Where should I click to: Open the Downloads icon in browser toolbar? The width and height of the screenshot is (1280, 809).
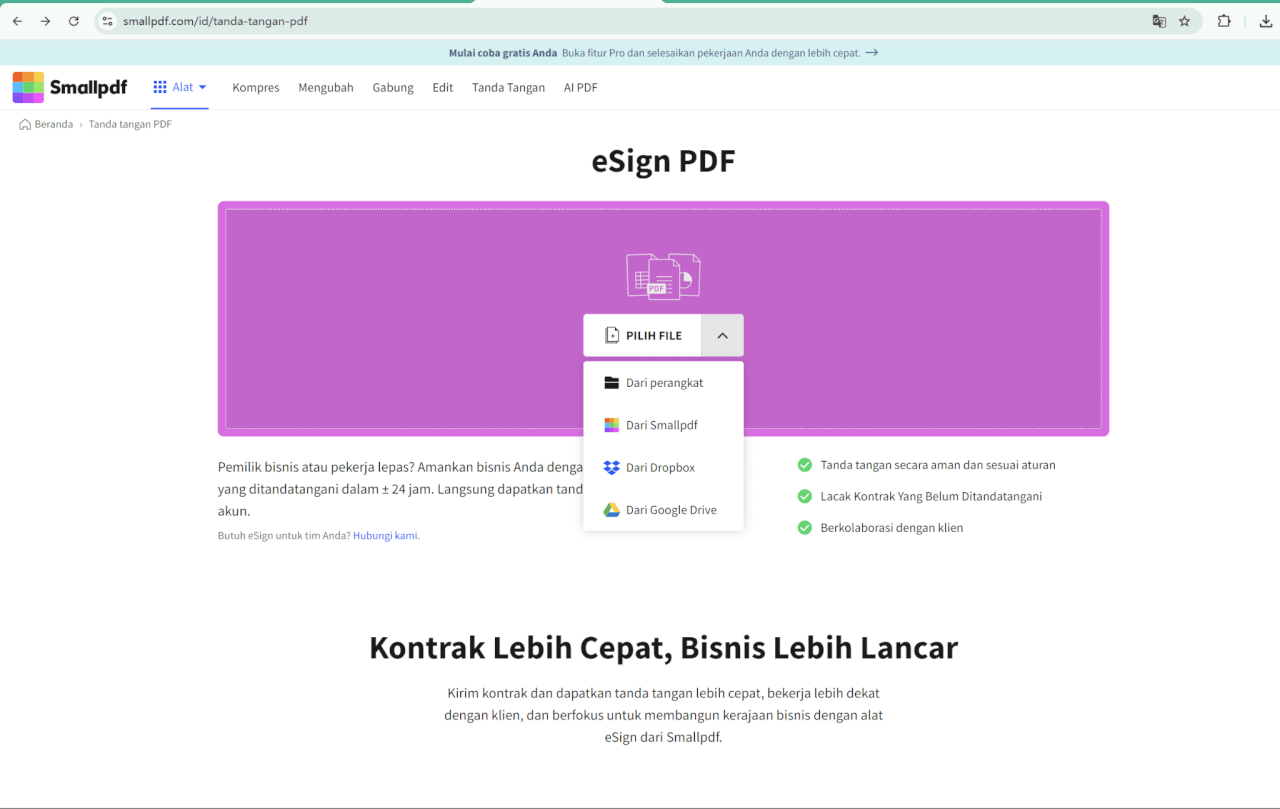click(1264, 20)
